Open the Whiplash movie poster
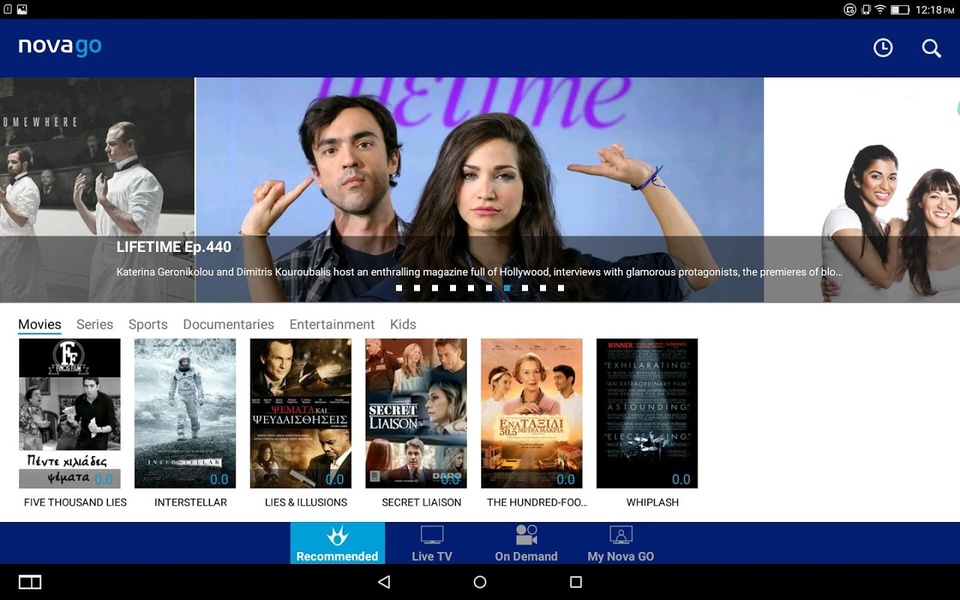Screen dimensions: 960x600 coord(647,413)
